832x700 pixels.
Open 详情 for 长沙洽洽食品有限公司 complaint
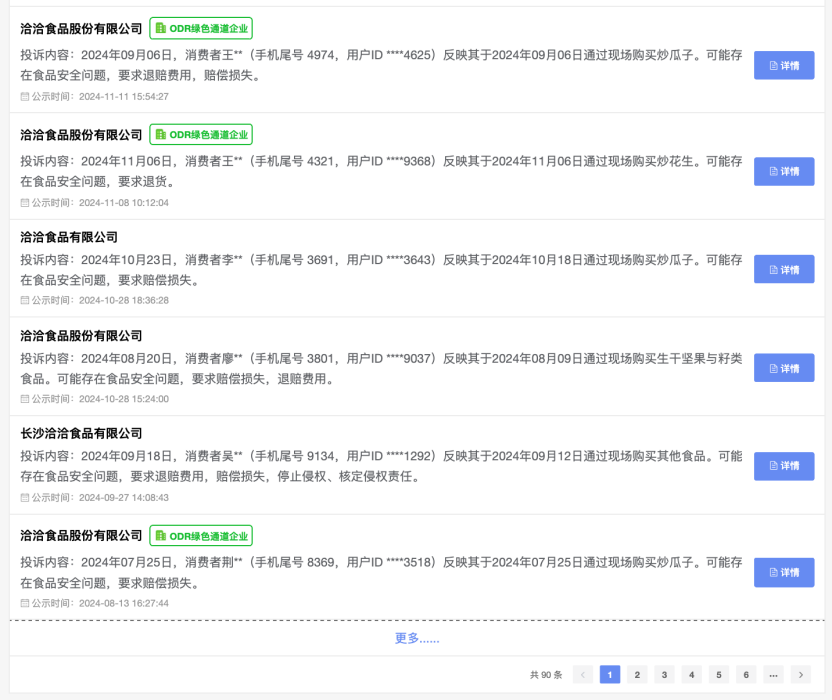pyautogui.click(x=784, y=466)
